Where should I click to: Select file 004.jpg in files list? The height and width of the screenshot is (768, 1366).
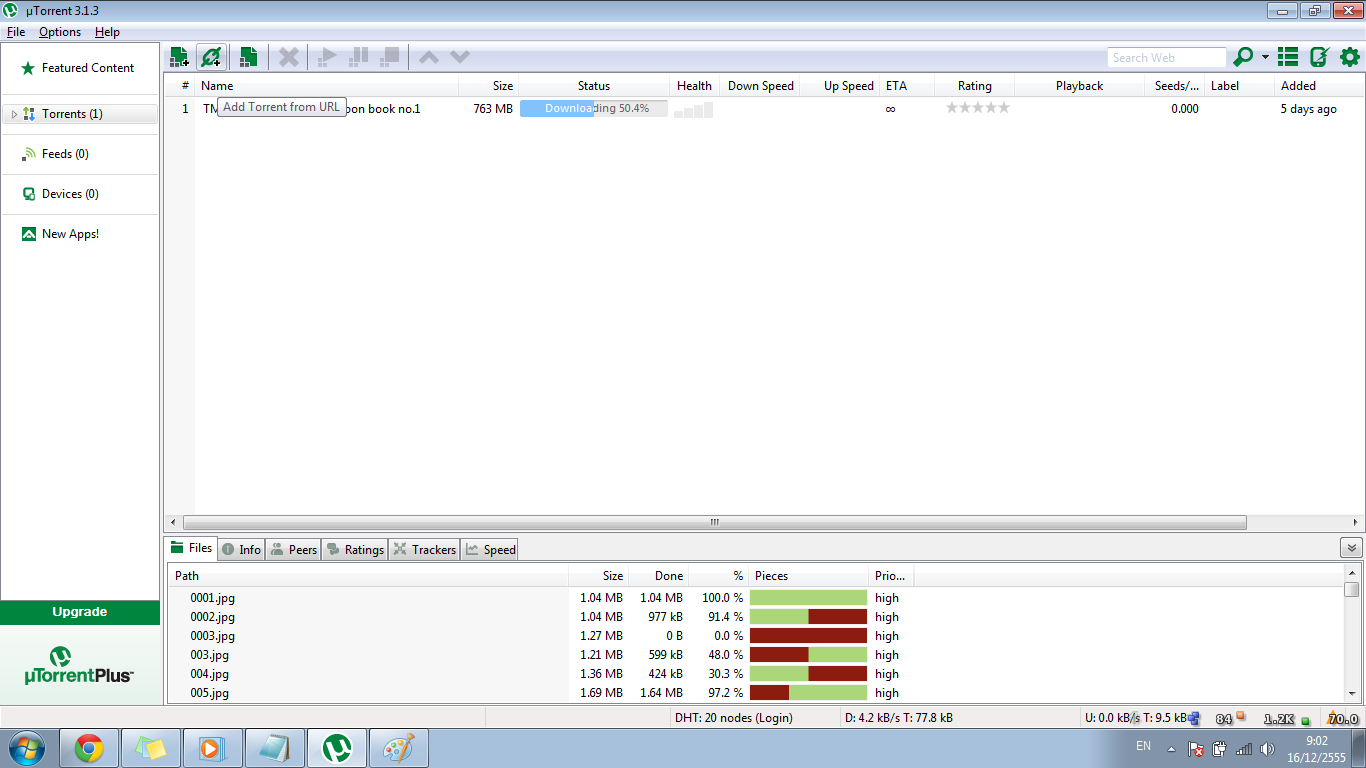tap(210, 674)
